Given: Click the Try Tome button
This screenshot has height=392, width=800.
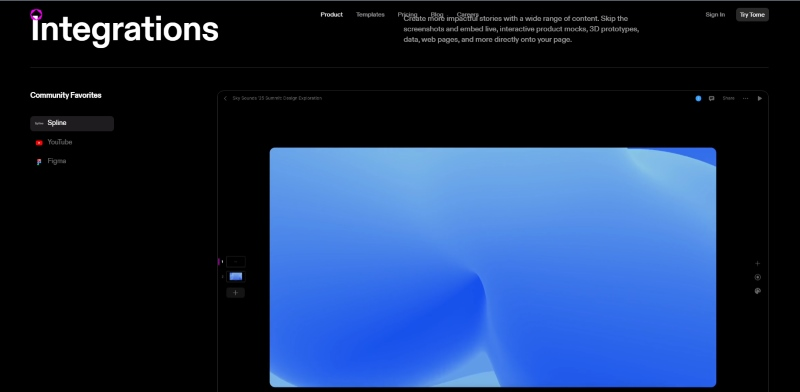Looking at the screenshot, I should tap(752, 15).
